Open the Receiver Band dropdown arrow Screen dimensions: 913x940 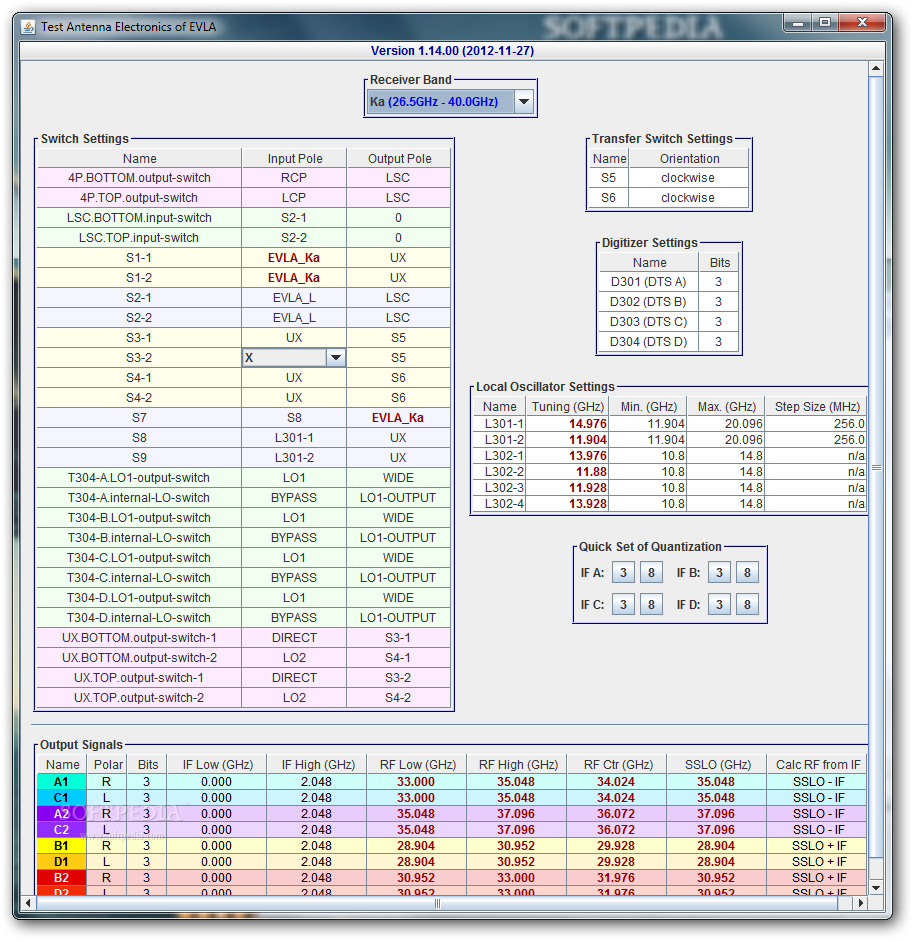tap(524, 101)
